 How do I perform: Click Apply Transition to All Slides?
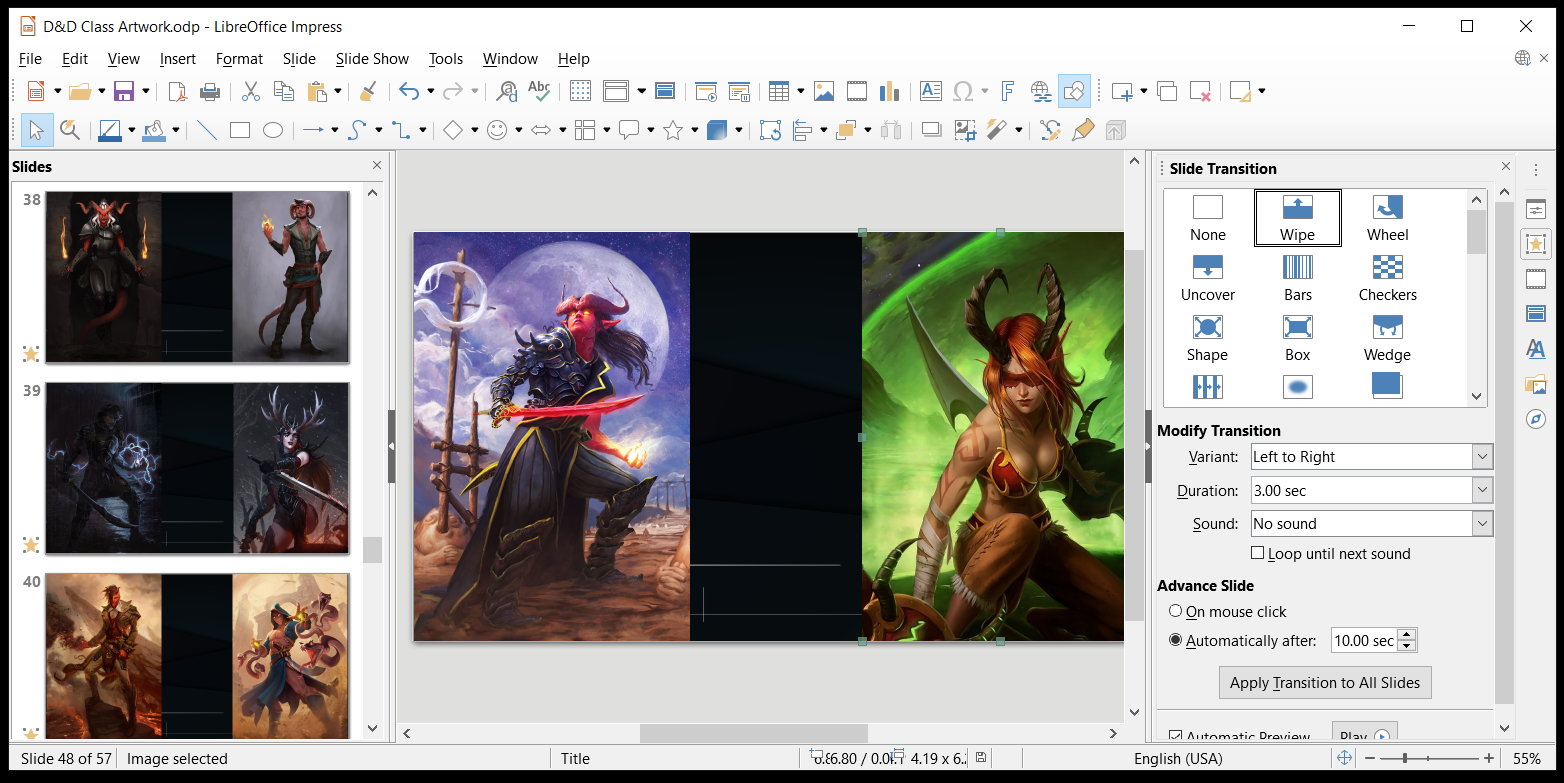pyautogui.click(x=1324, y=682)
